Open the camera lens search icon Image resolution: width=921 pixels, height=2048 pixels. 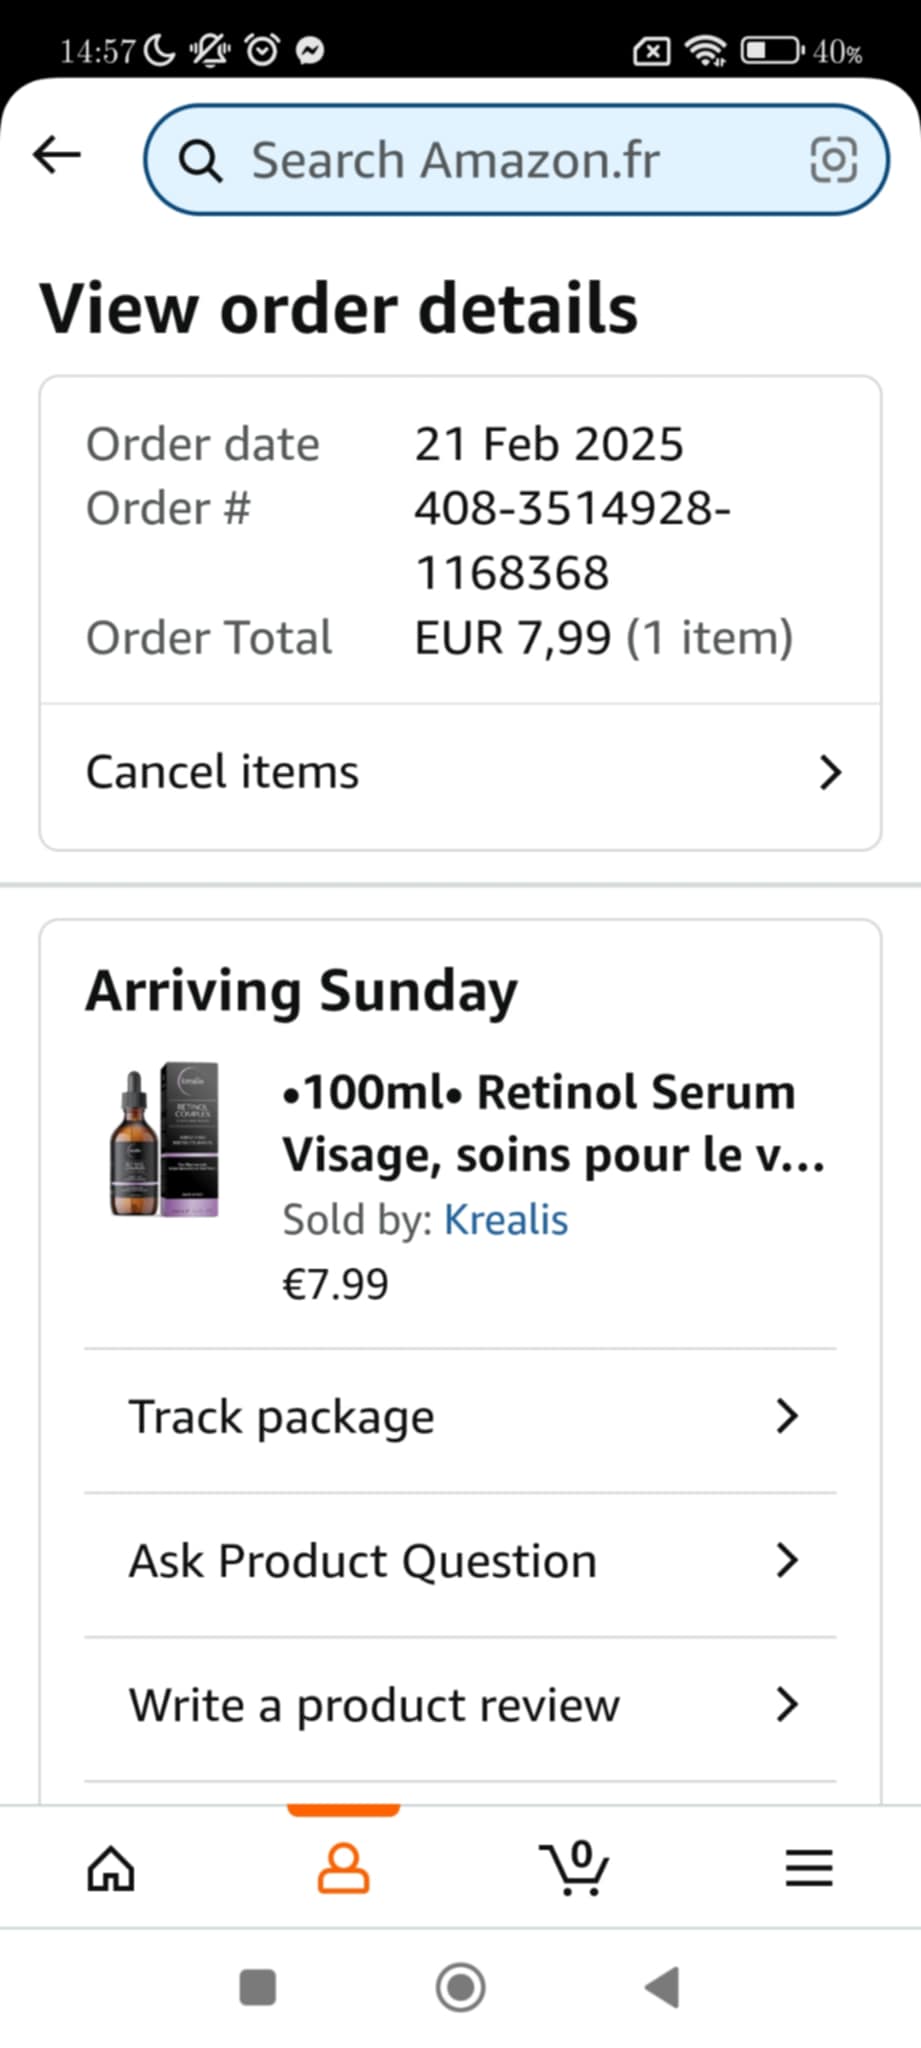(x=833, y=160)
